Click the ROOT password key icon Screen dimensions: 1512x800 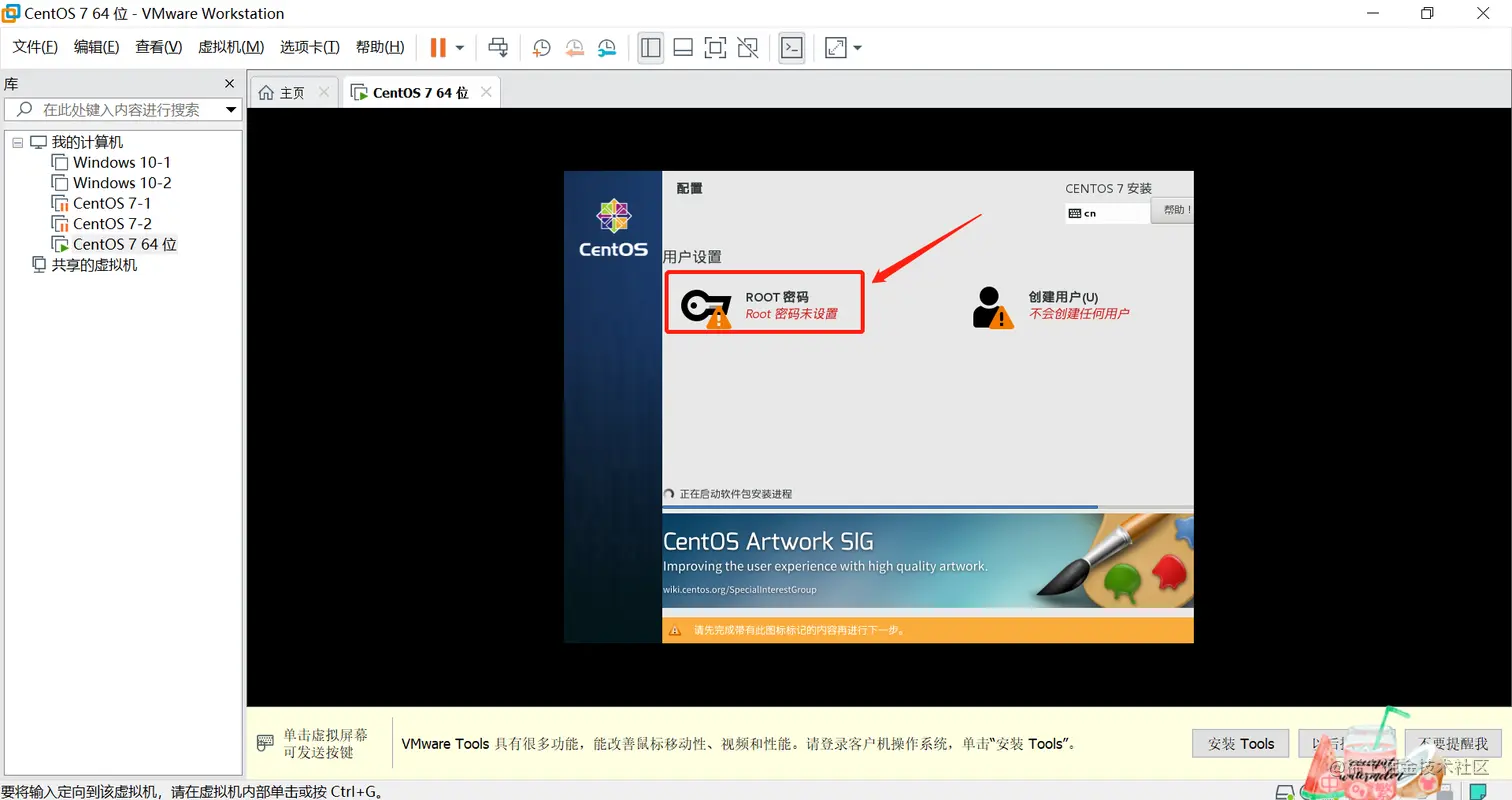(x=705, y=308)
